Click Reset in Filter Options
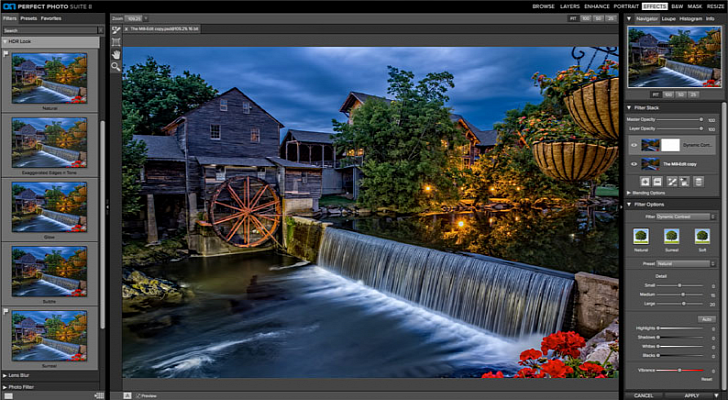The height and width of the screenshot is (400, 728). [x=706, y=379]
